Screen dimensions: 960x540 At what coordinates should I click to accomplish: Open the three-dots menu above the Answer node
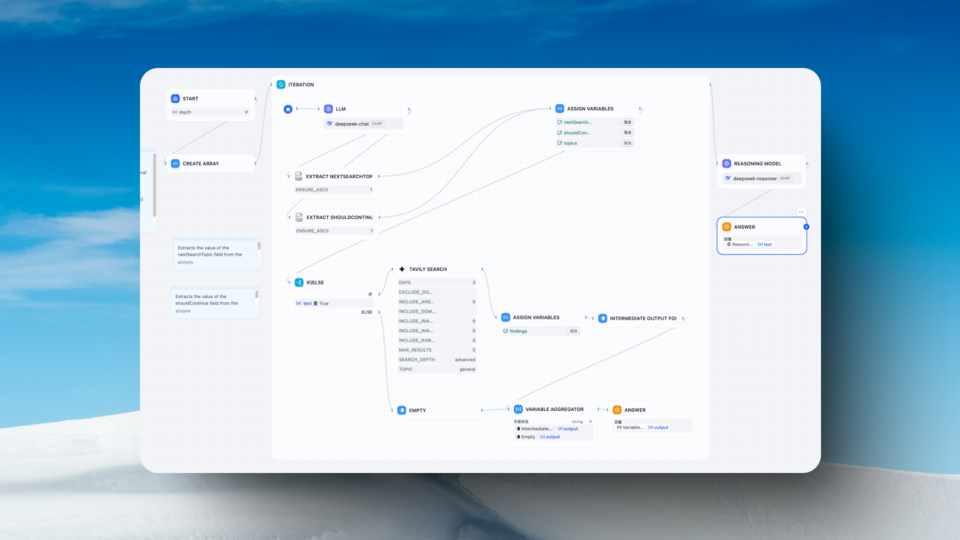(801, 211)
